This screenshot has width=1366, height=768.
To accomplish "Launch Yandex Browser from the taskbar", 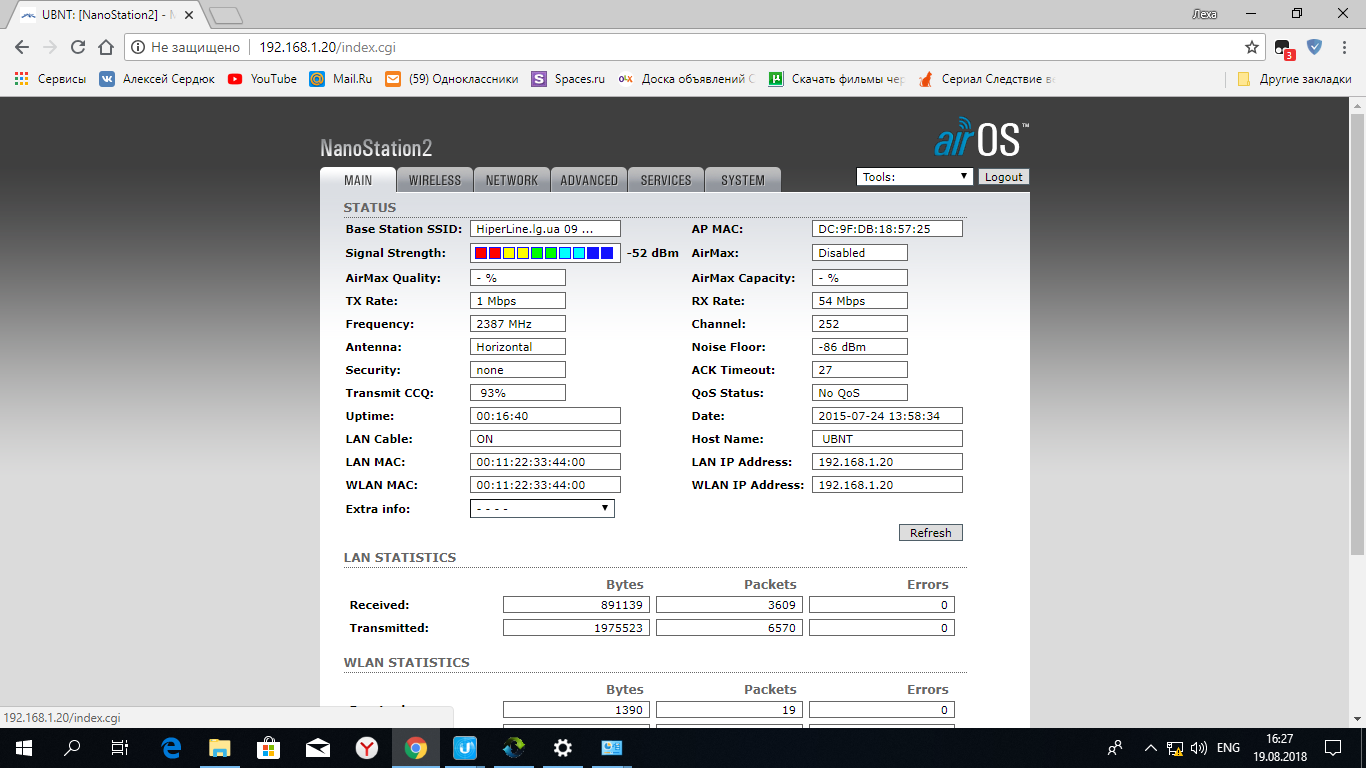I will click(x=366, y=747).
